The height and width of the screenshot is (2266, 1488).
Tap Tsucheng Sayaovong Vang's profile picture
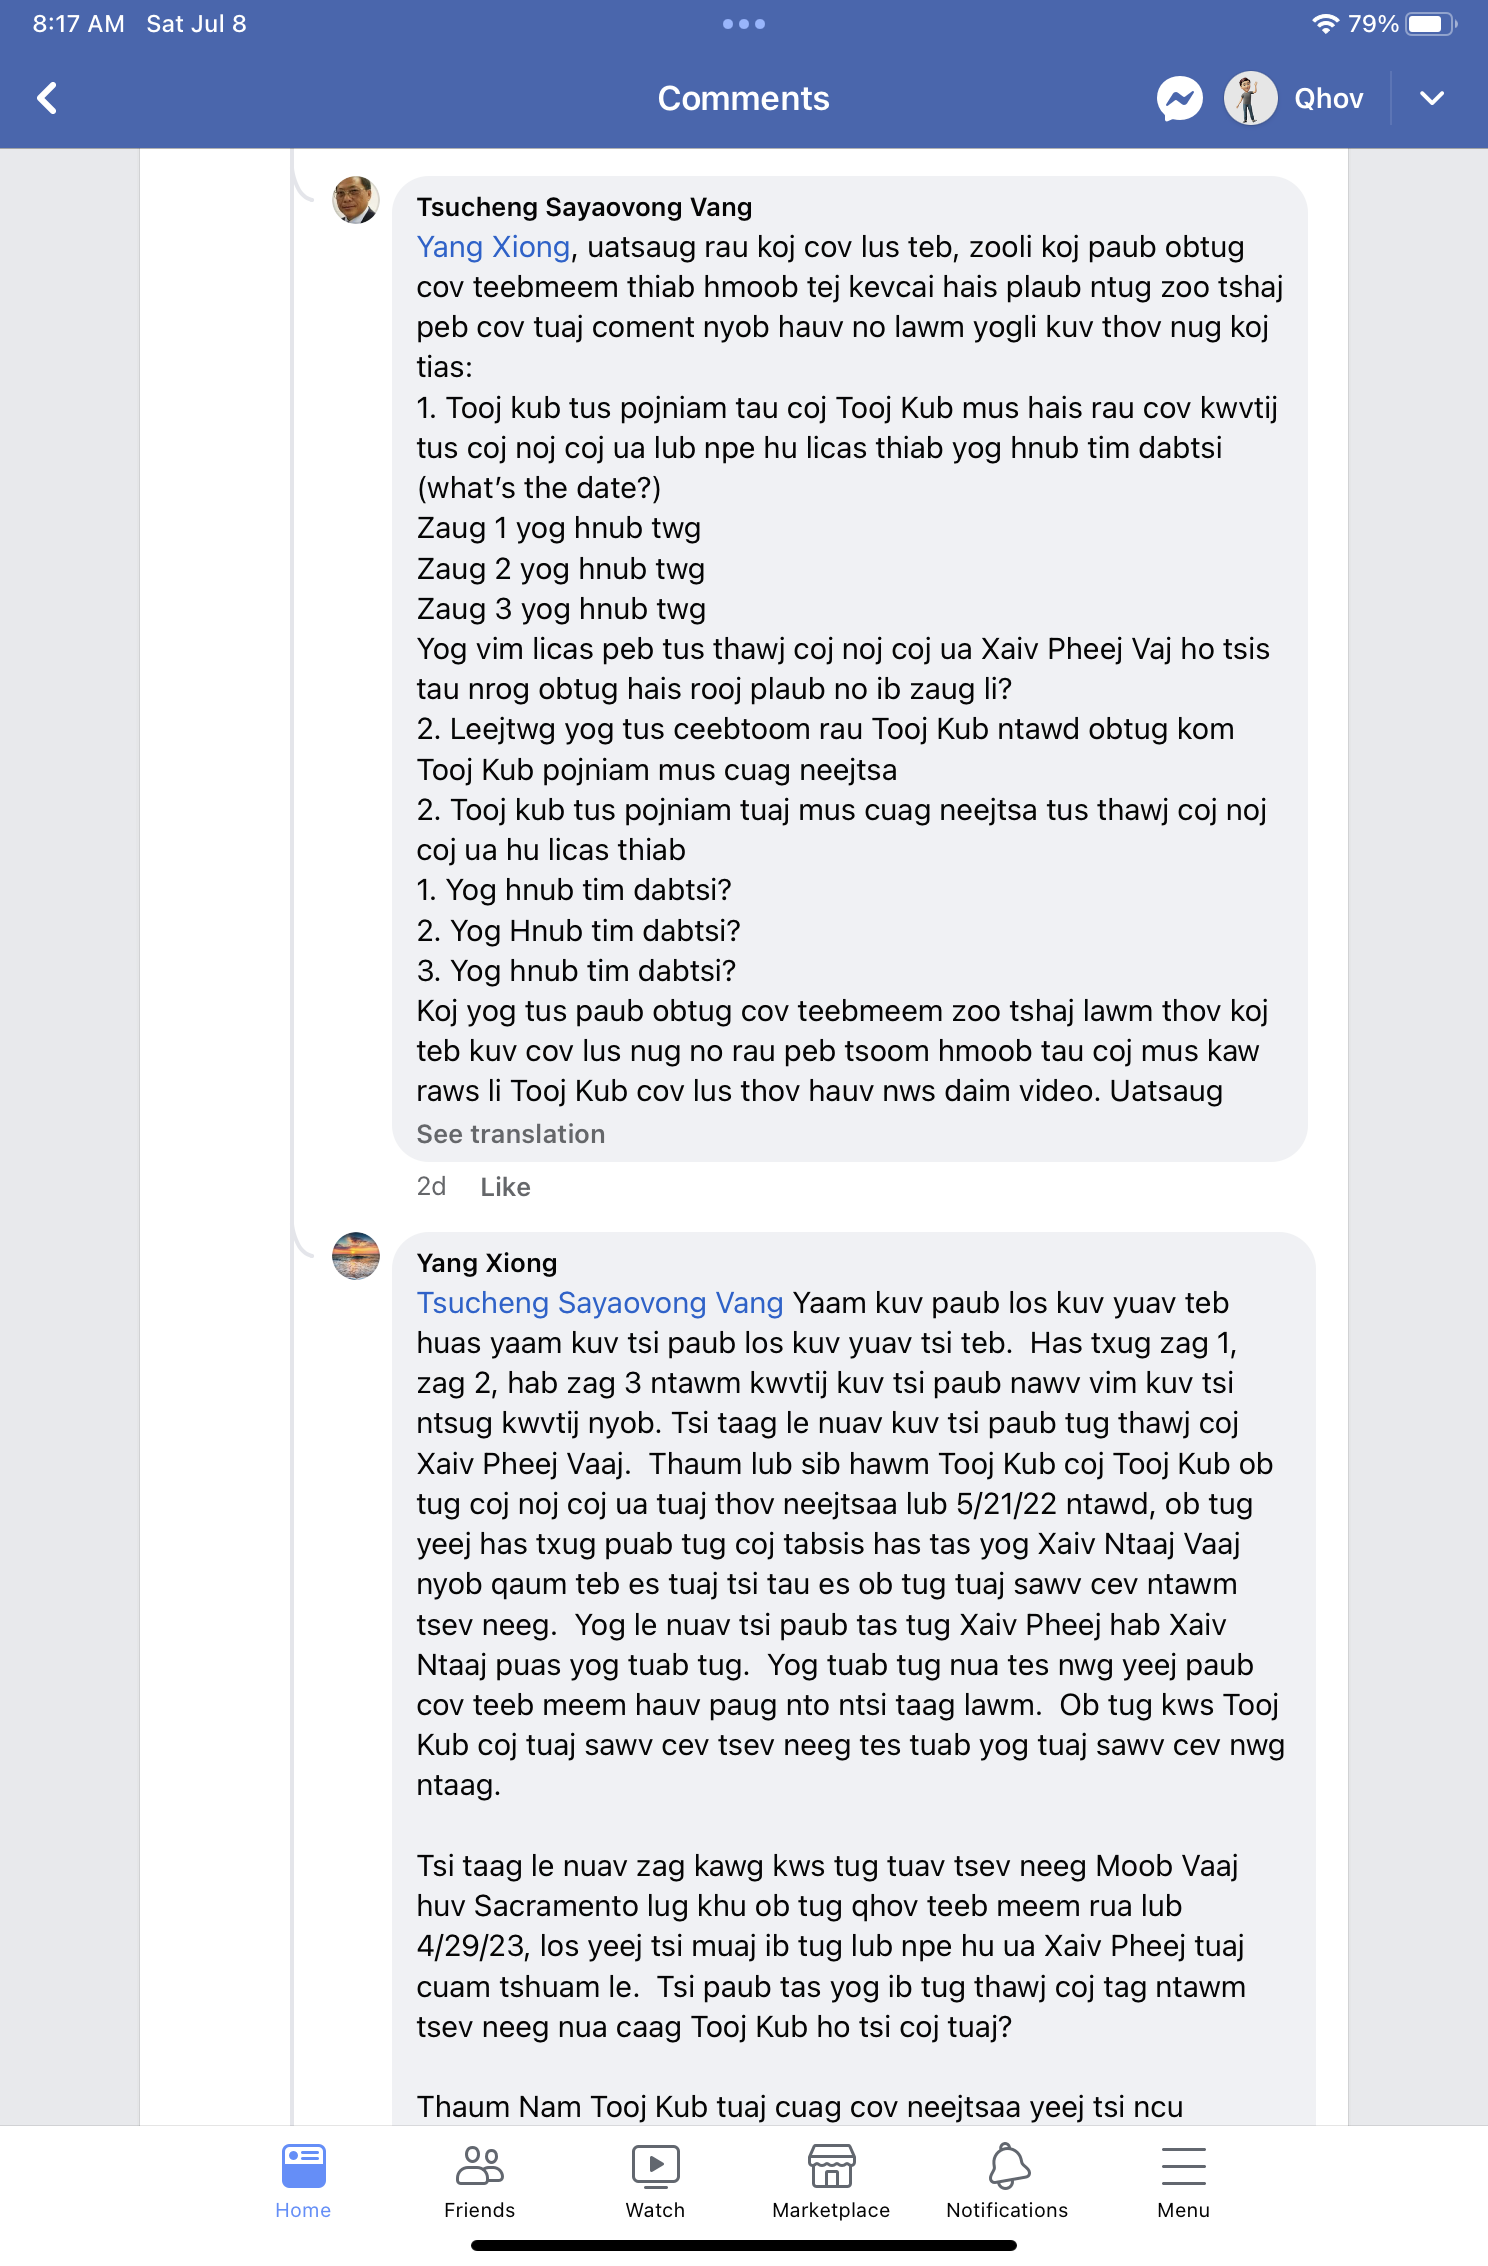(356, 200)
